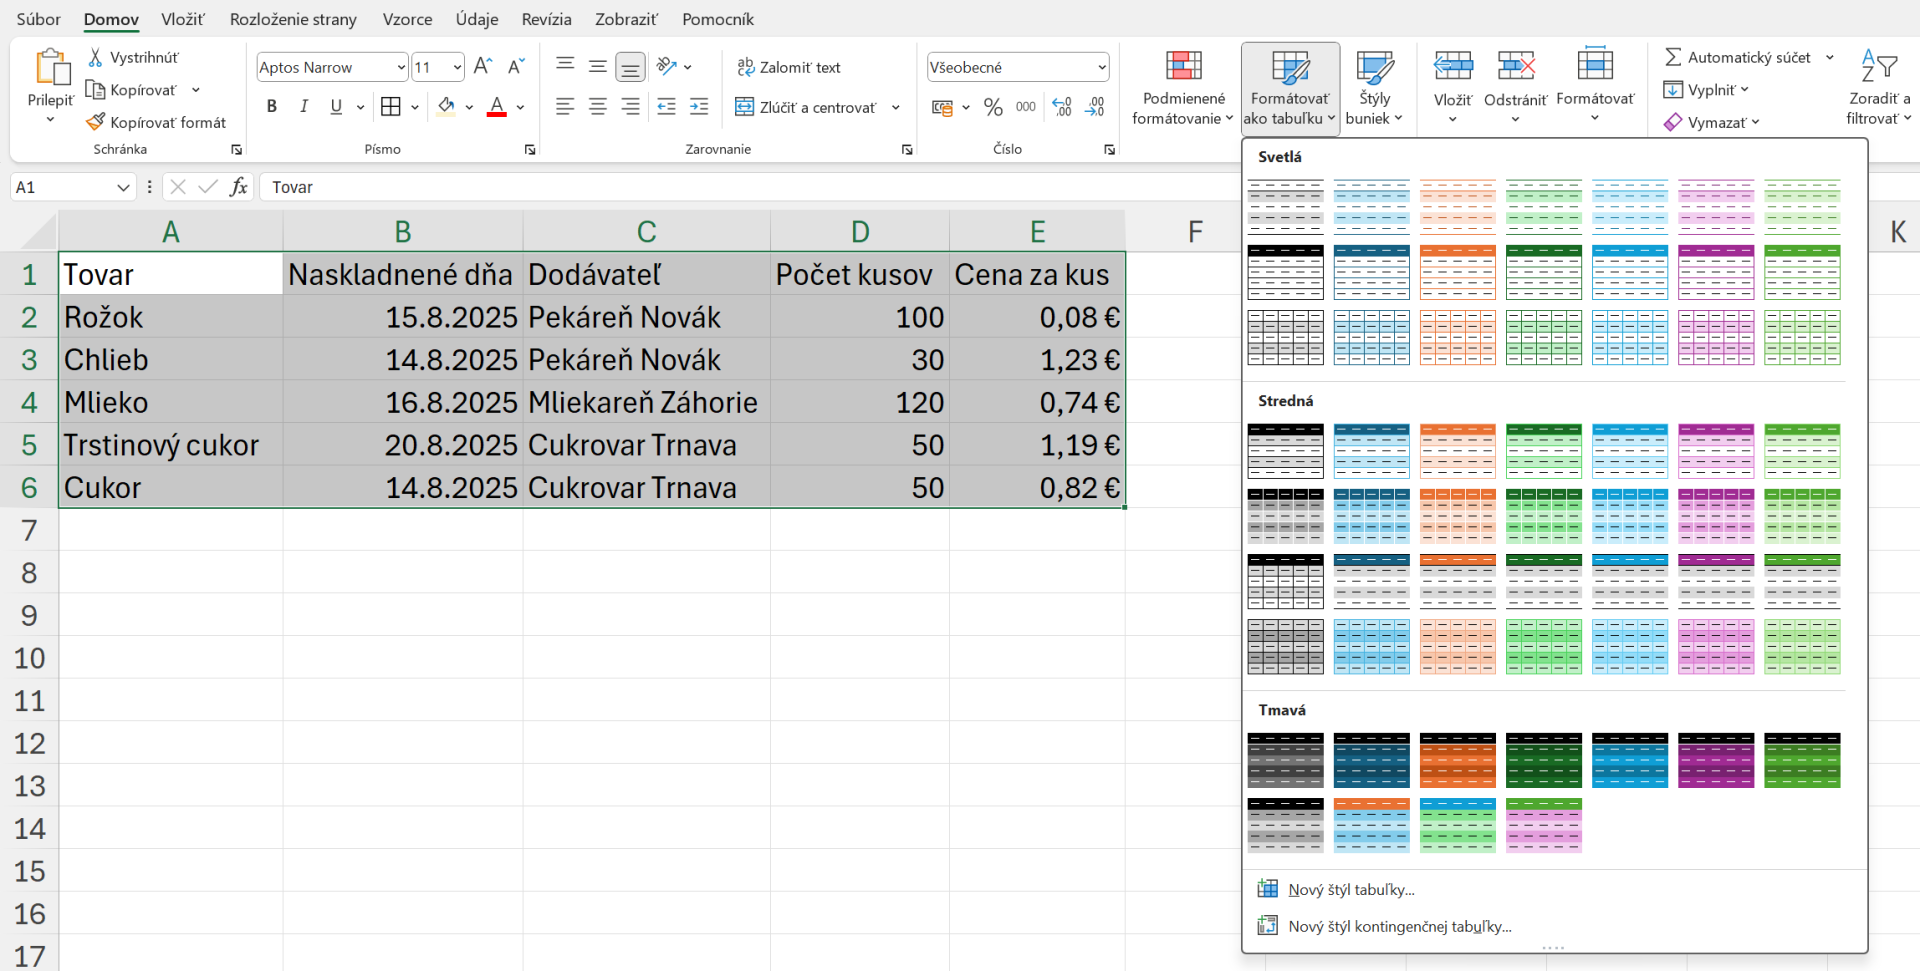Open the font size 11 dropdown
This screenshot has height=971, width=1920.
pyautogui.click(x=457, y=67)
